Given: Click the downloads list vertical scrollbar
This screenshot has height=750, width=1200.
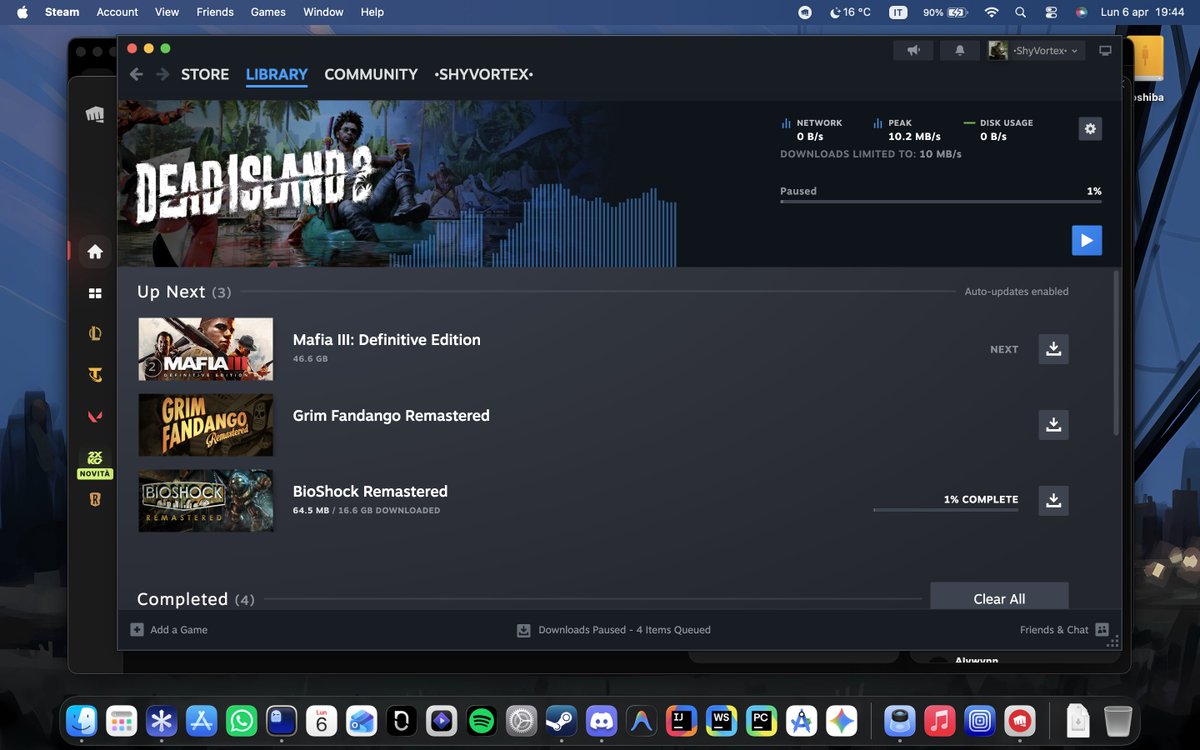Looking at the screenshot, I should pos(1116,352).
